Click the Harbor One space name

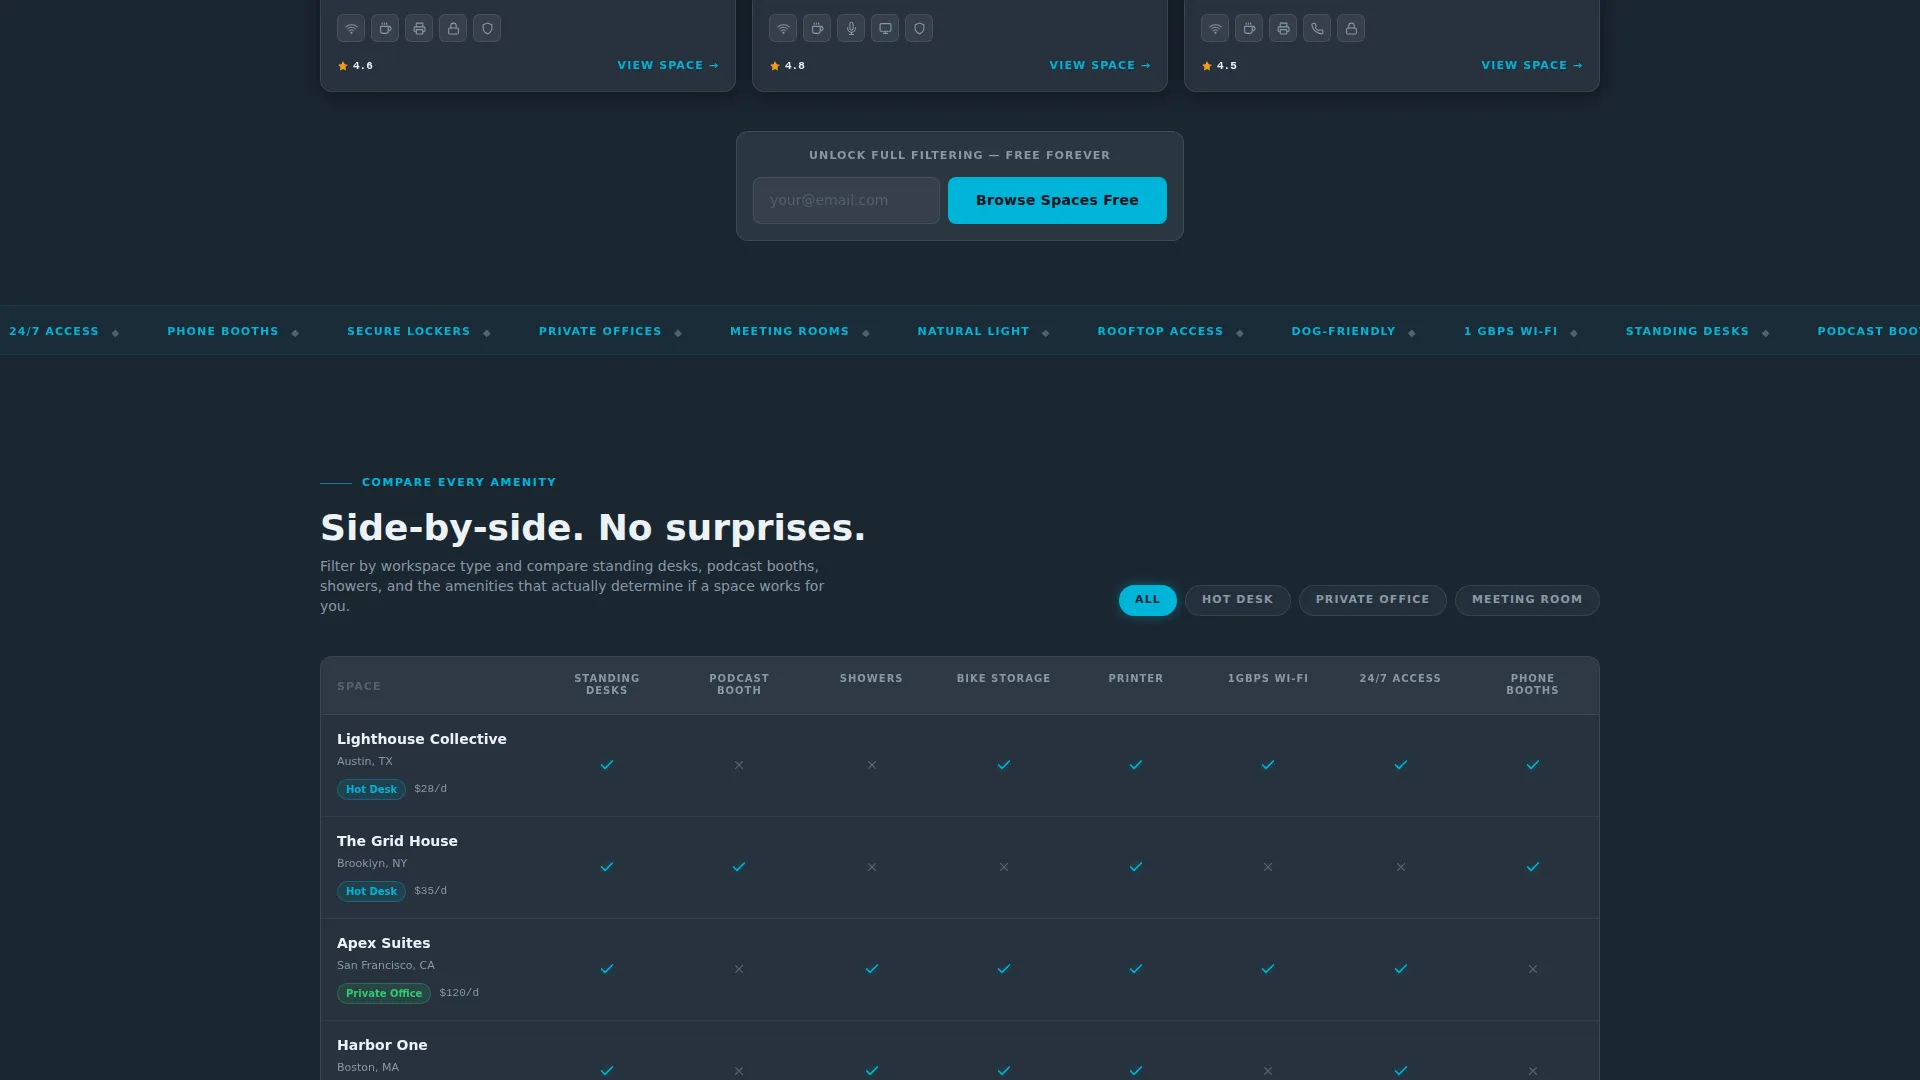point(382,1045)
